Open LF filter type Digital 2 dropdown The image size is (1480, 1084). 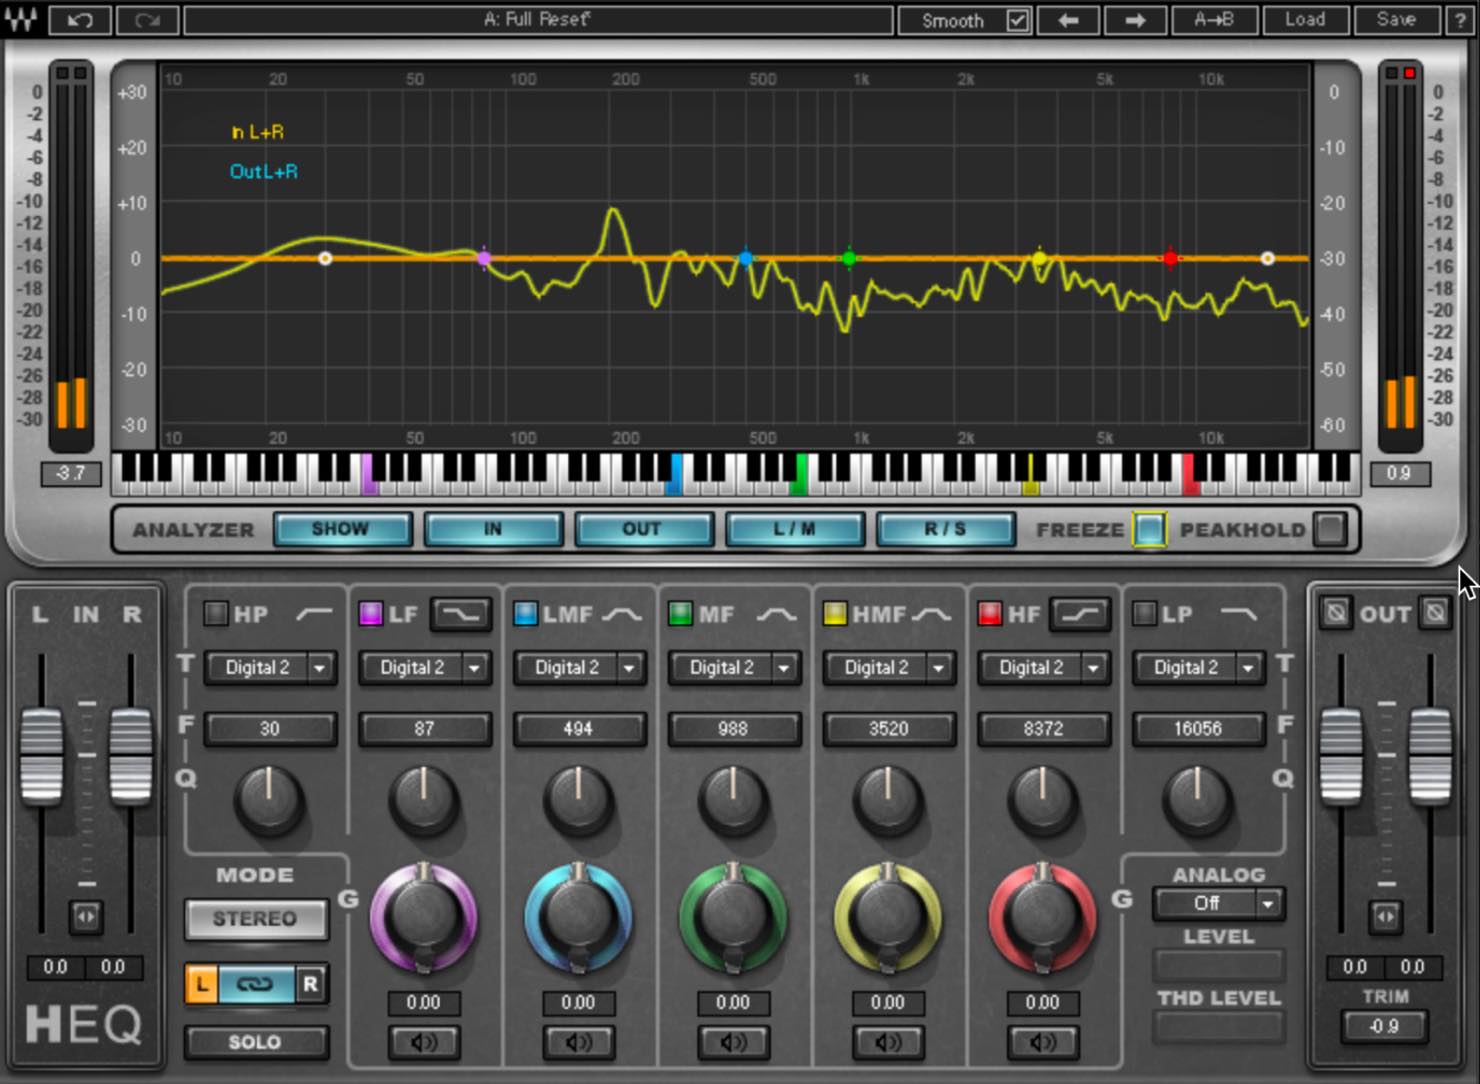(425, 667)
